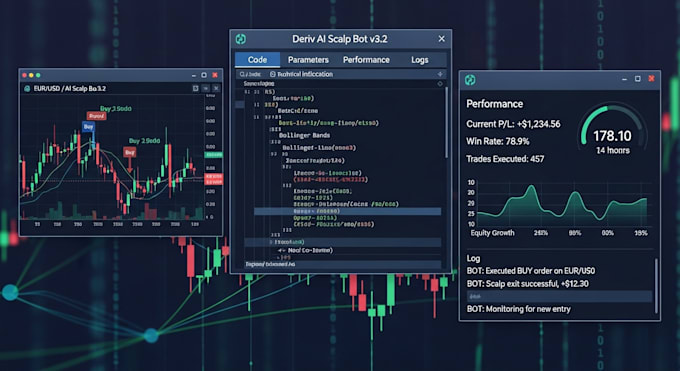Minimize the Performance window
The image size is (680, 371).
(624, 79)
